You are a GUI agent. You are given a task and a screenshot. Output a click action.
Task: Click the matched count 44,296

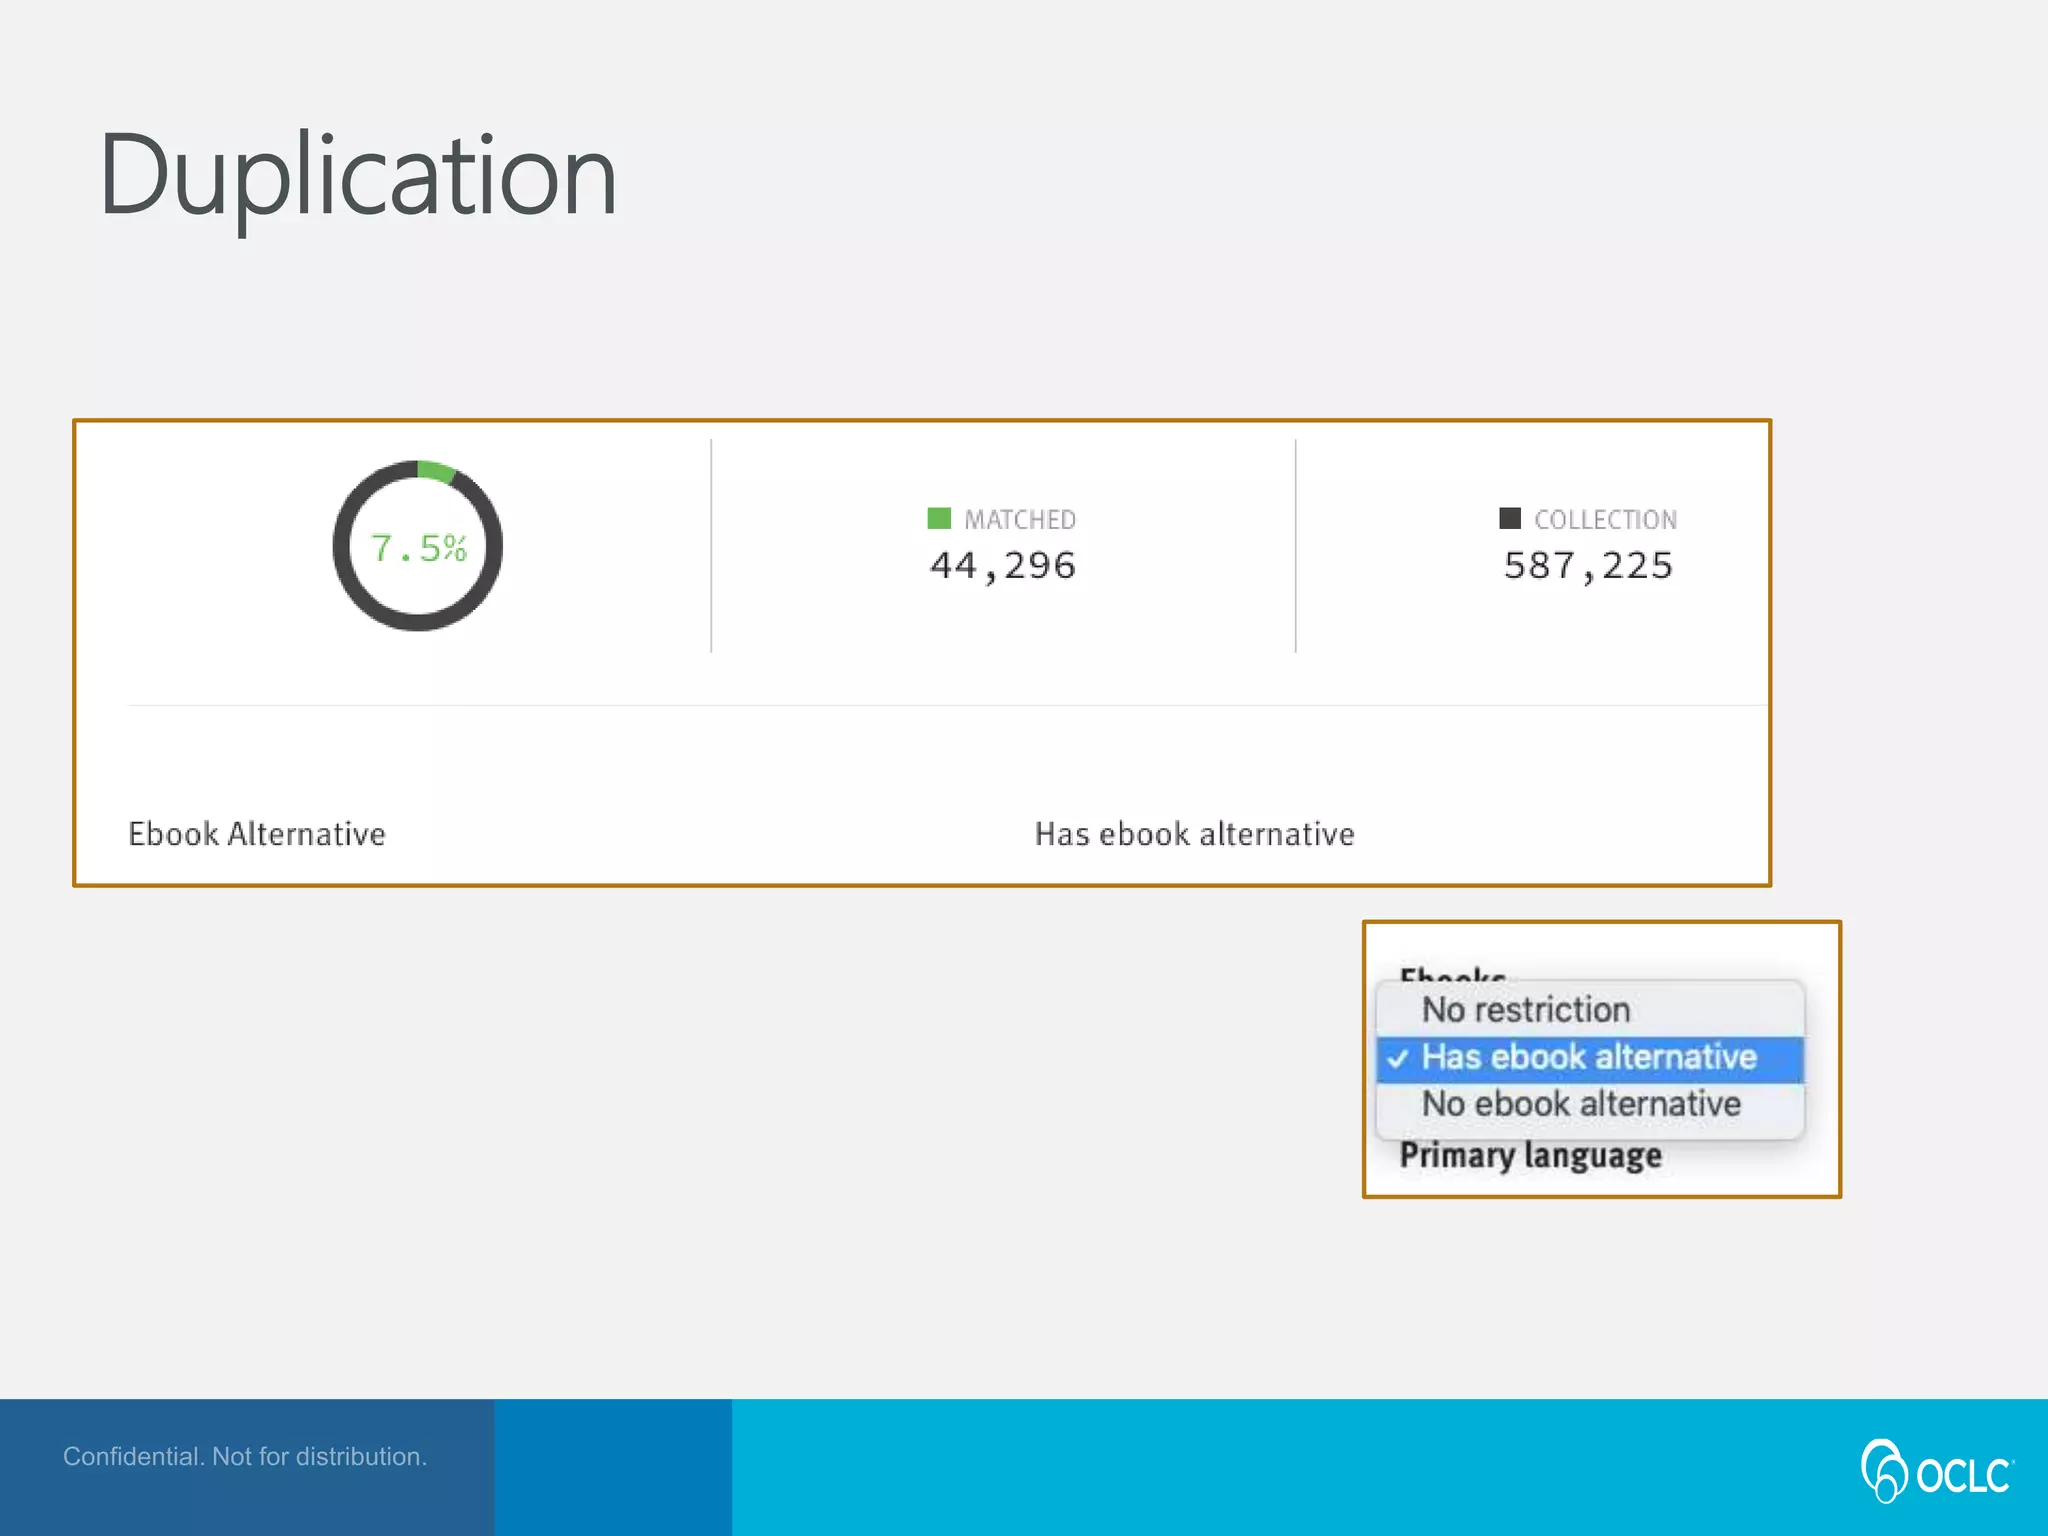[1003, 566]
